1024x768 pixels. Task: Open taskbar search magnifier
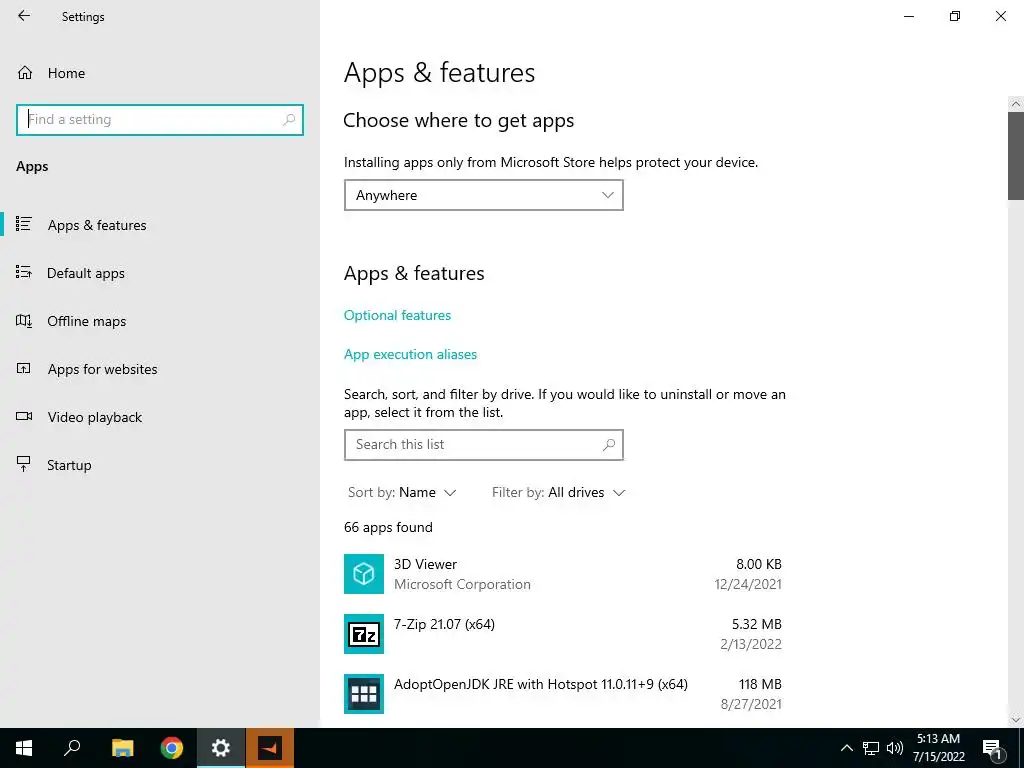coord(72,748)
